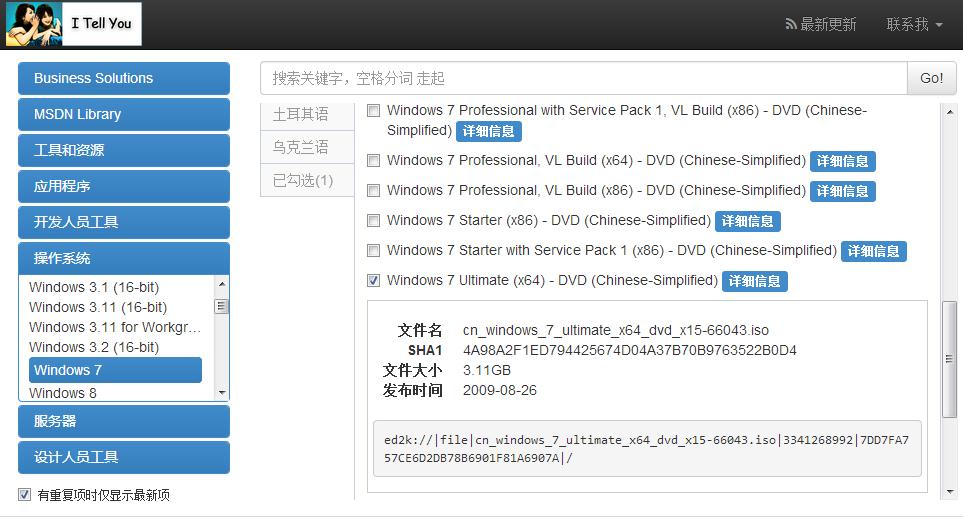963x517 pixels.
Task: Select the Windows 7 list entry
Action: point(115,370)
